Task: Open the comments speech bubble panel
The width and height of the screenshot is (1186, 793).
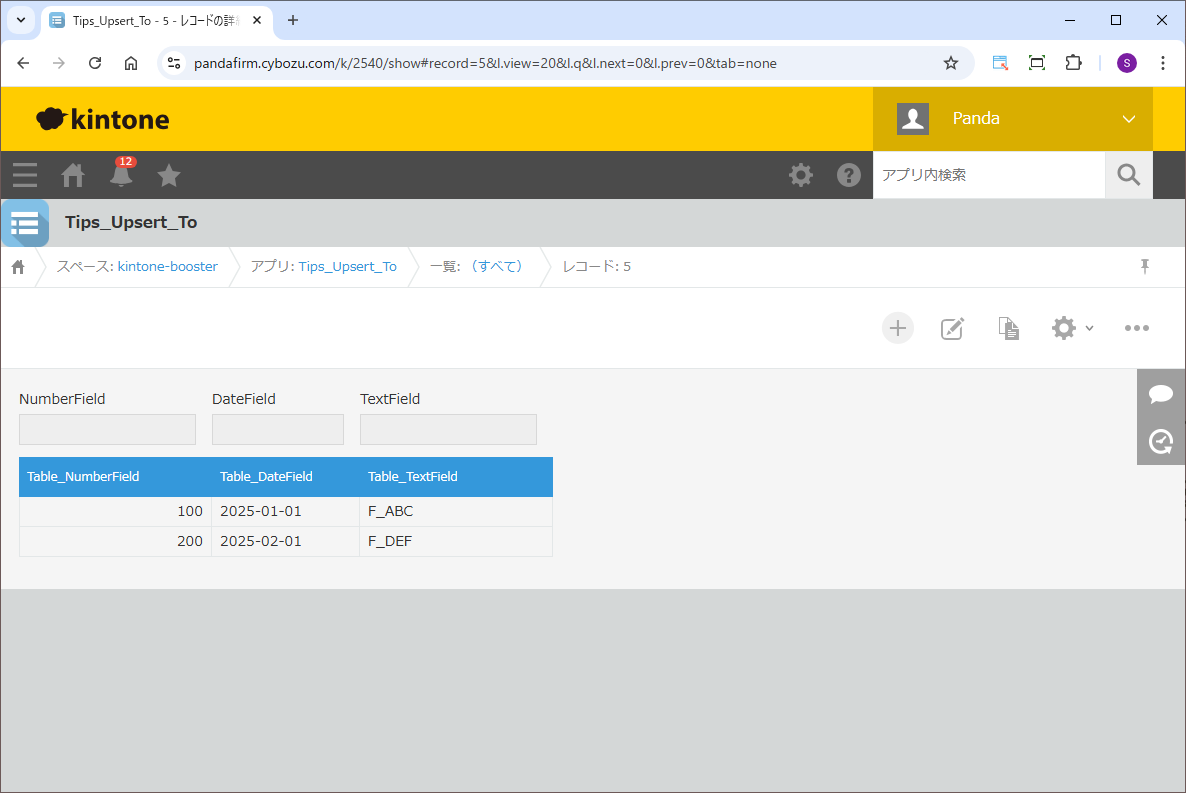Action: (x=1160, y=394)
